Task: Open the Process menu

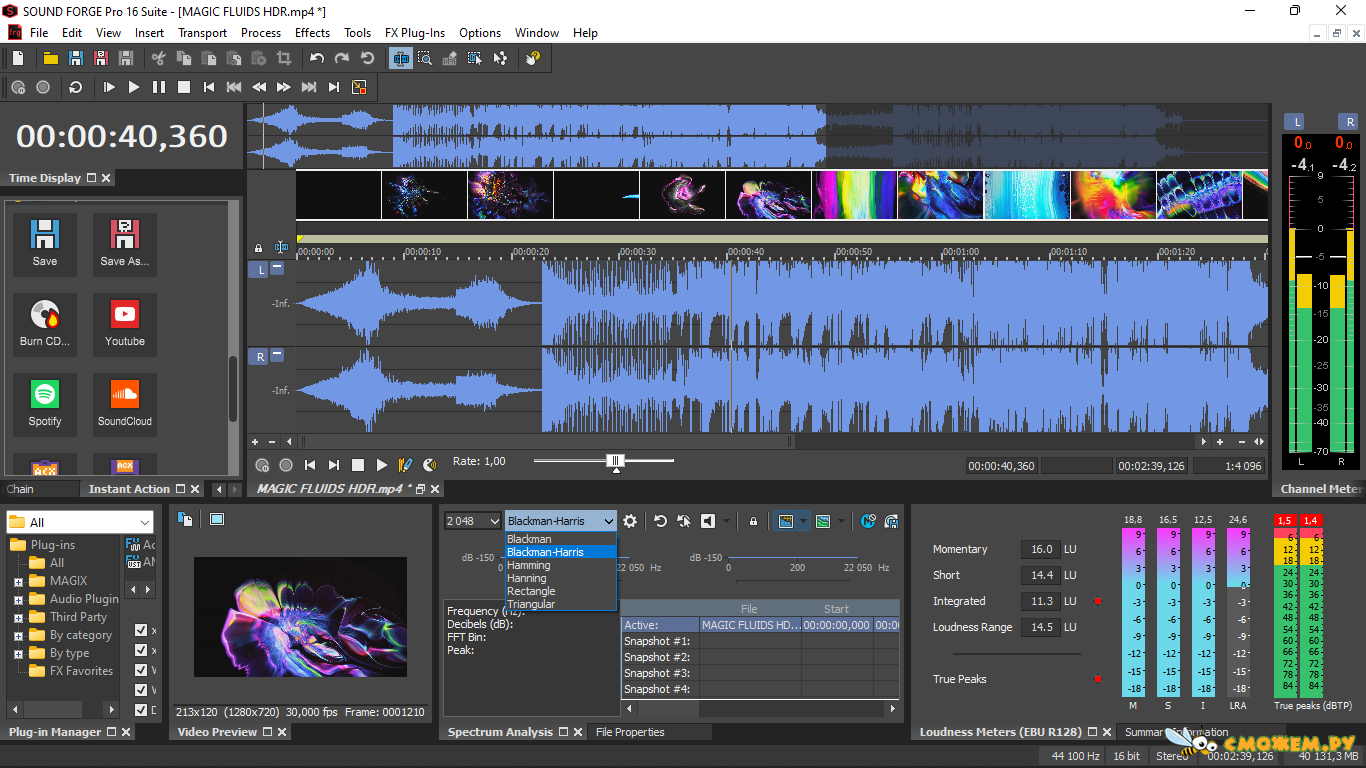Action: pyautogui.click(x=261, y=33)
